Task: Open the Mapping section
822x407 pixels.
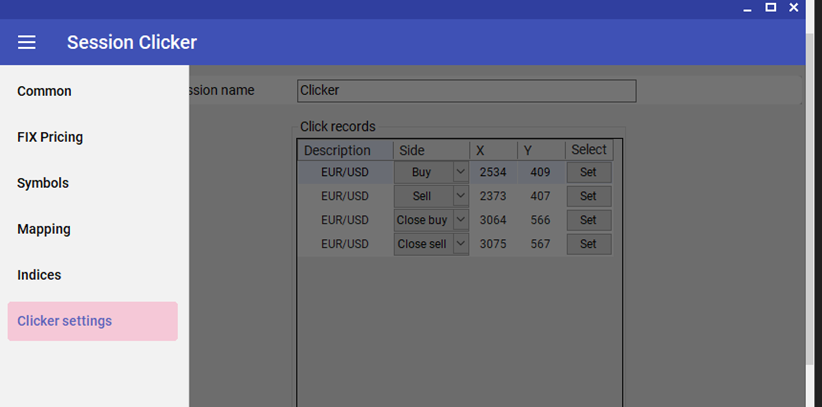Action: 44,229
